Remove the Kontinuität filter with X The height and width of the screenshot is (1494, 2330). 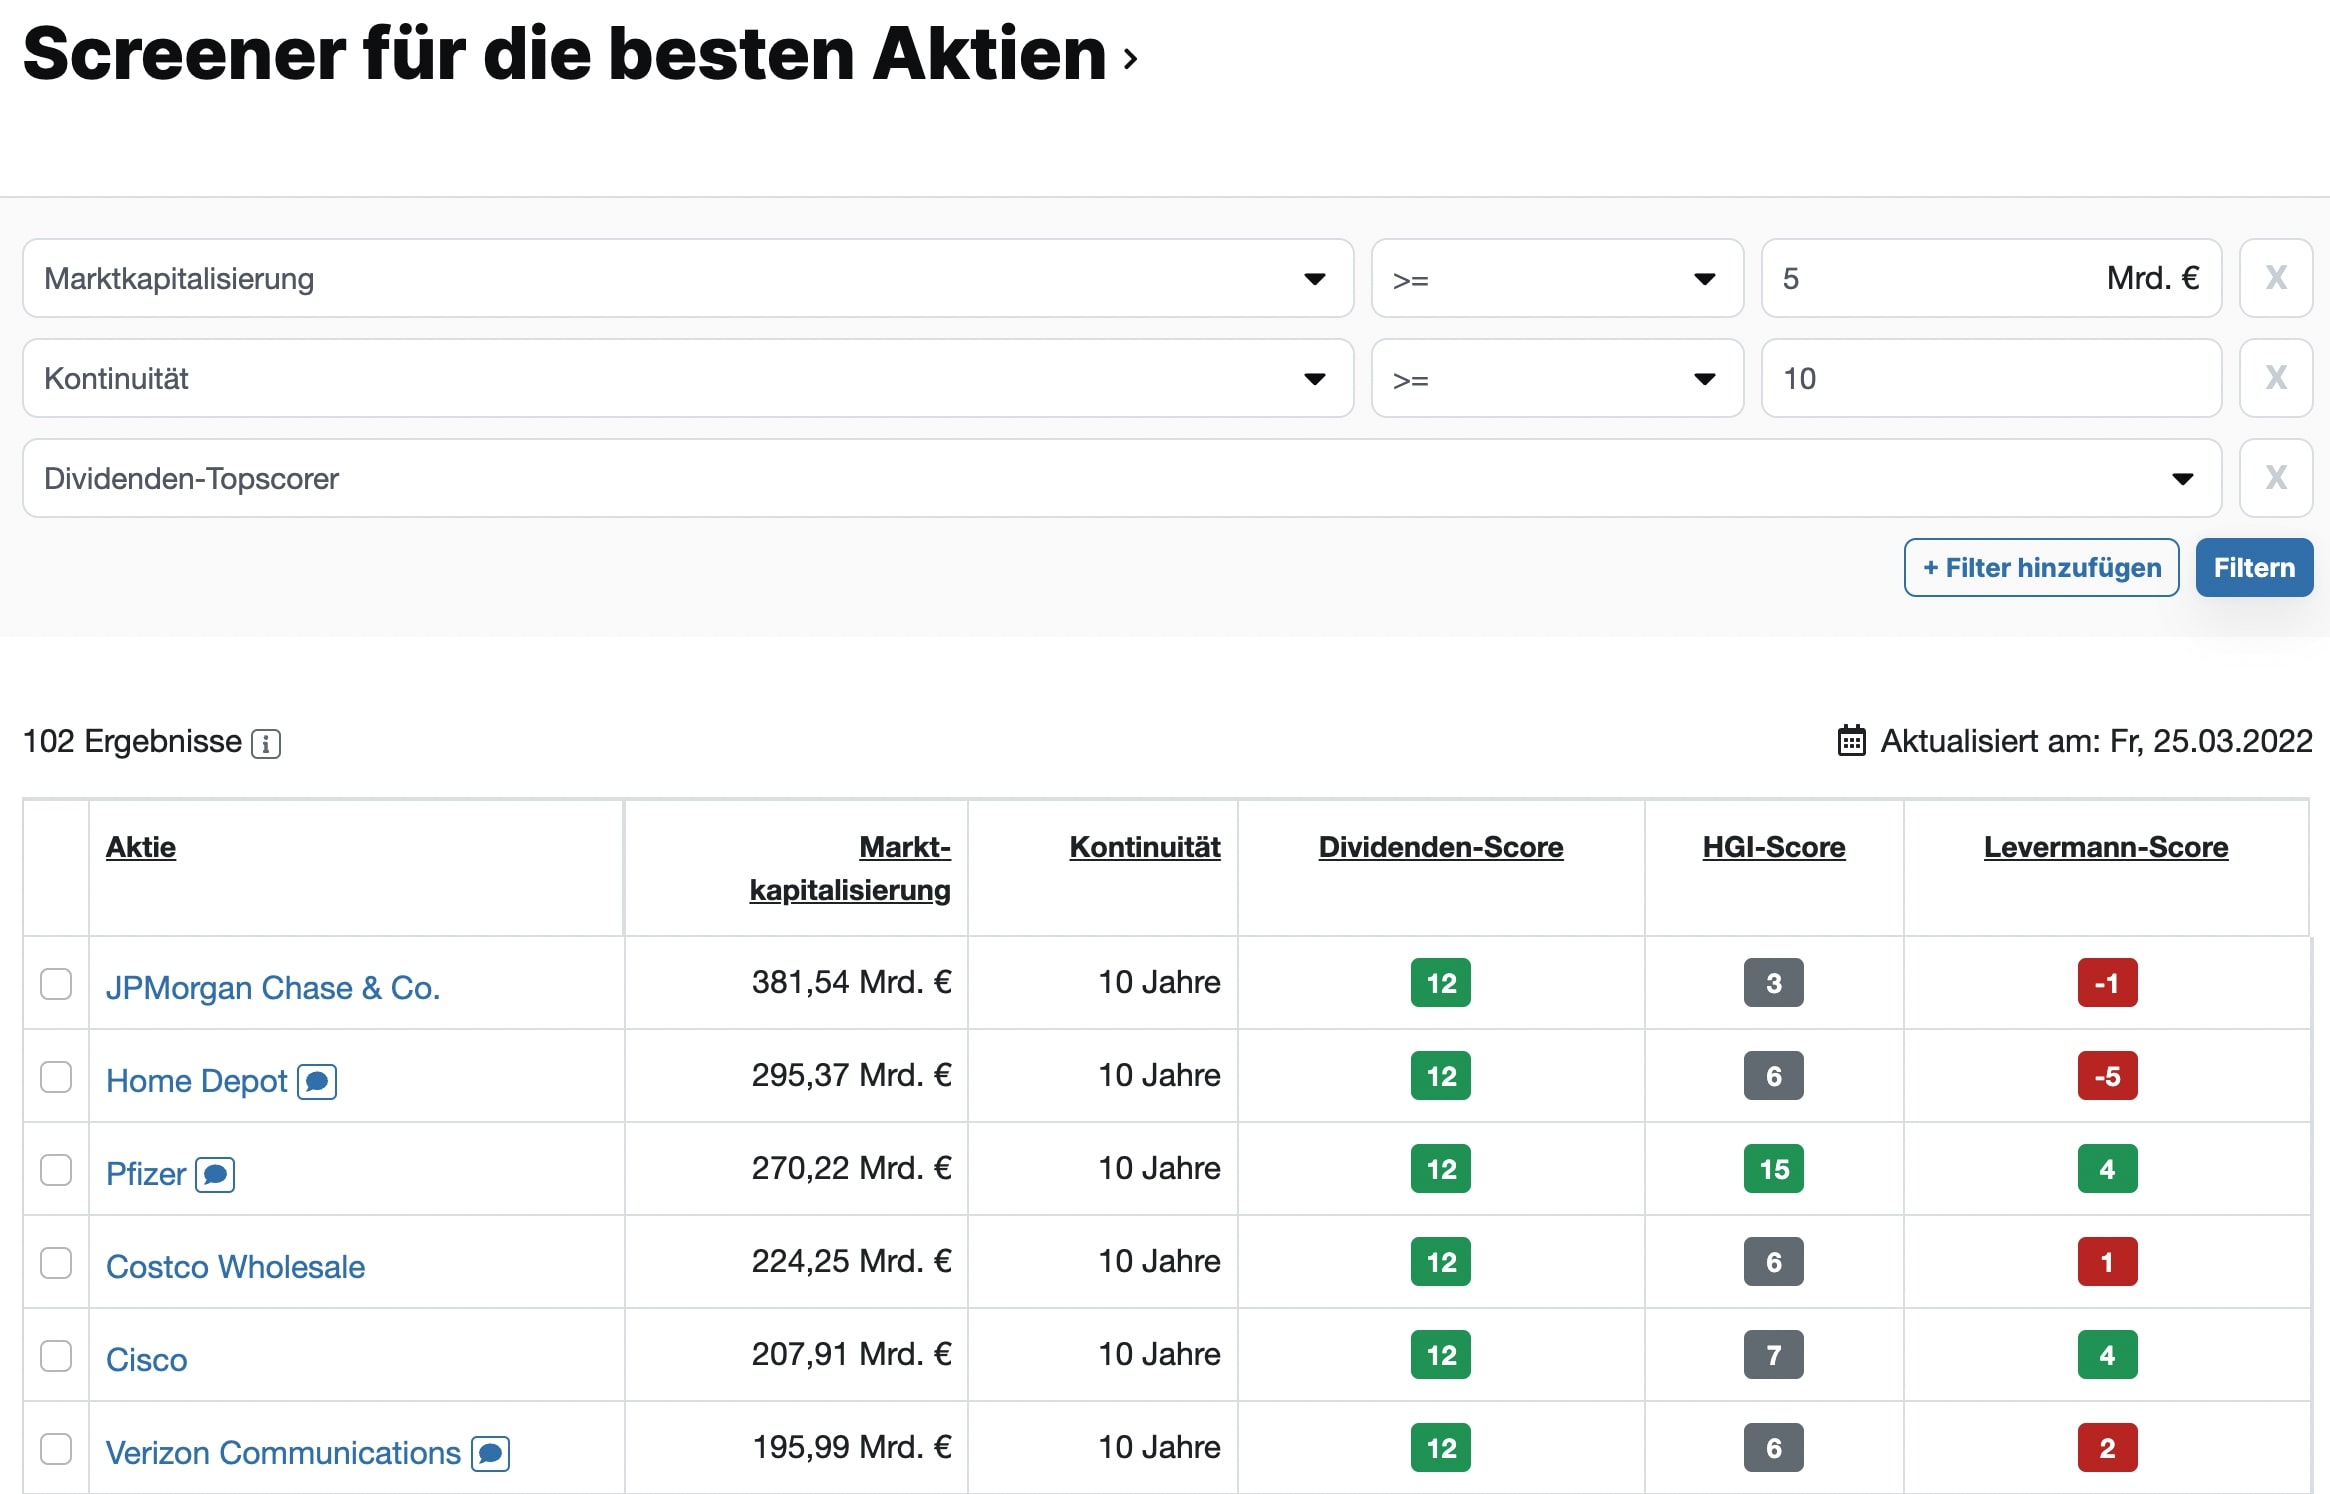(x=2276, y=378)
